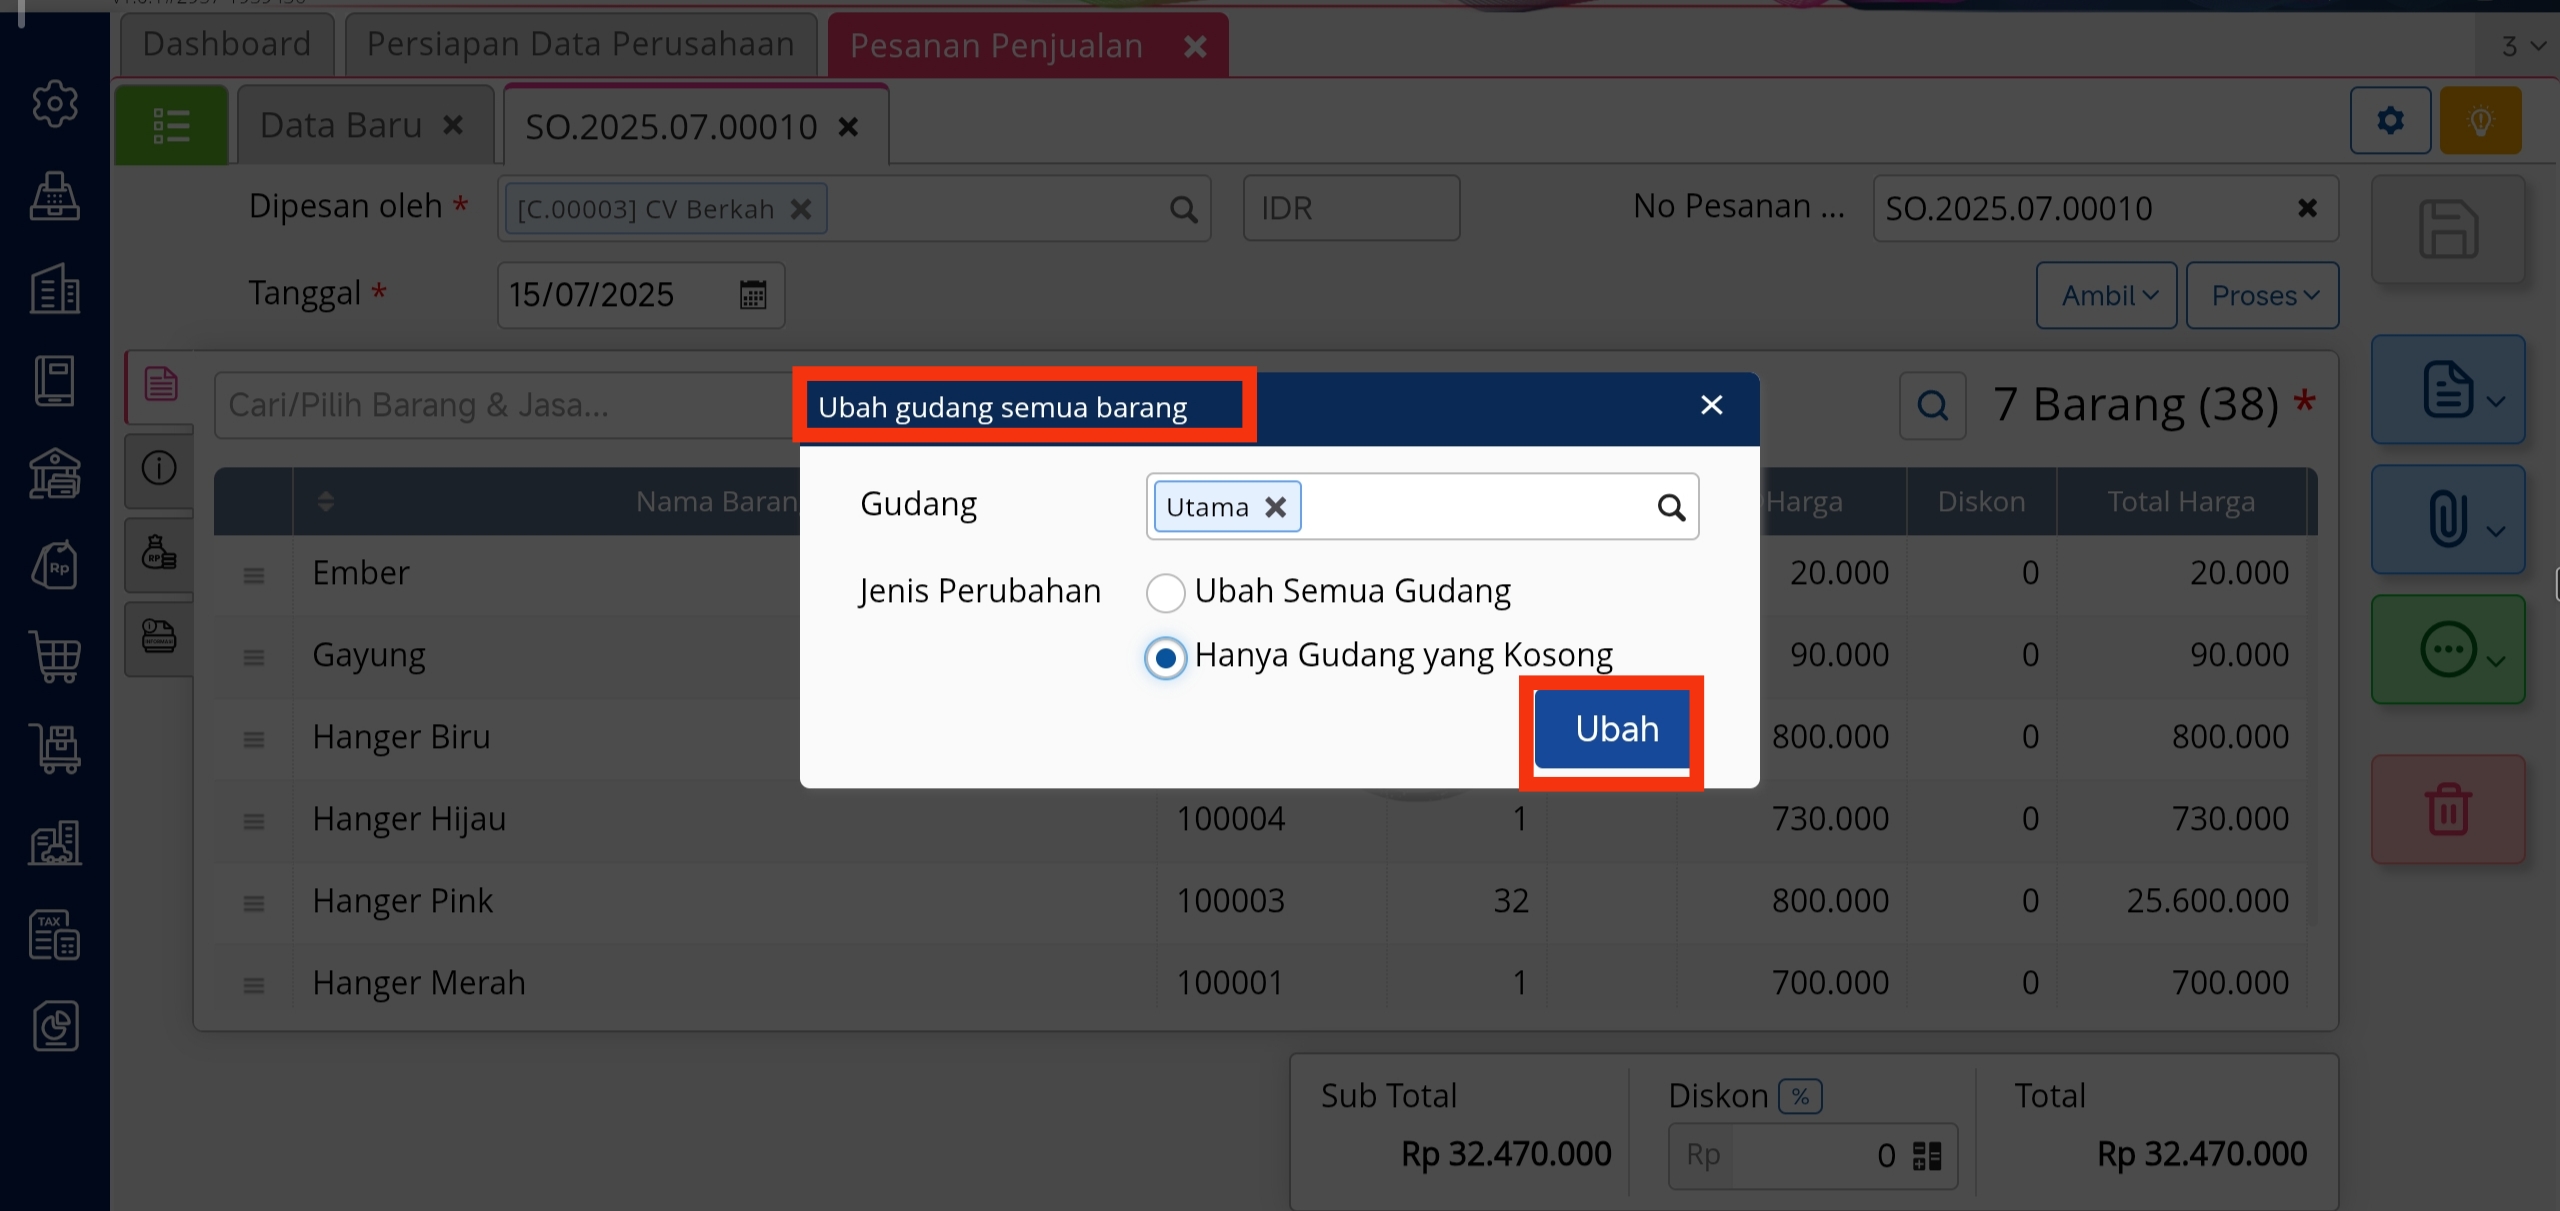Click search magnifier in Gudang field
Image resolution: width=2560 pixels, height=1211 pixels.
coord(1671,507)
